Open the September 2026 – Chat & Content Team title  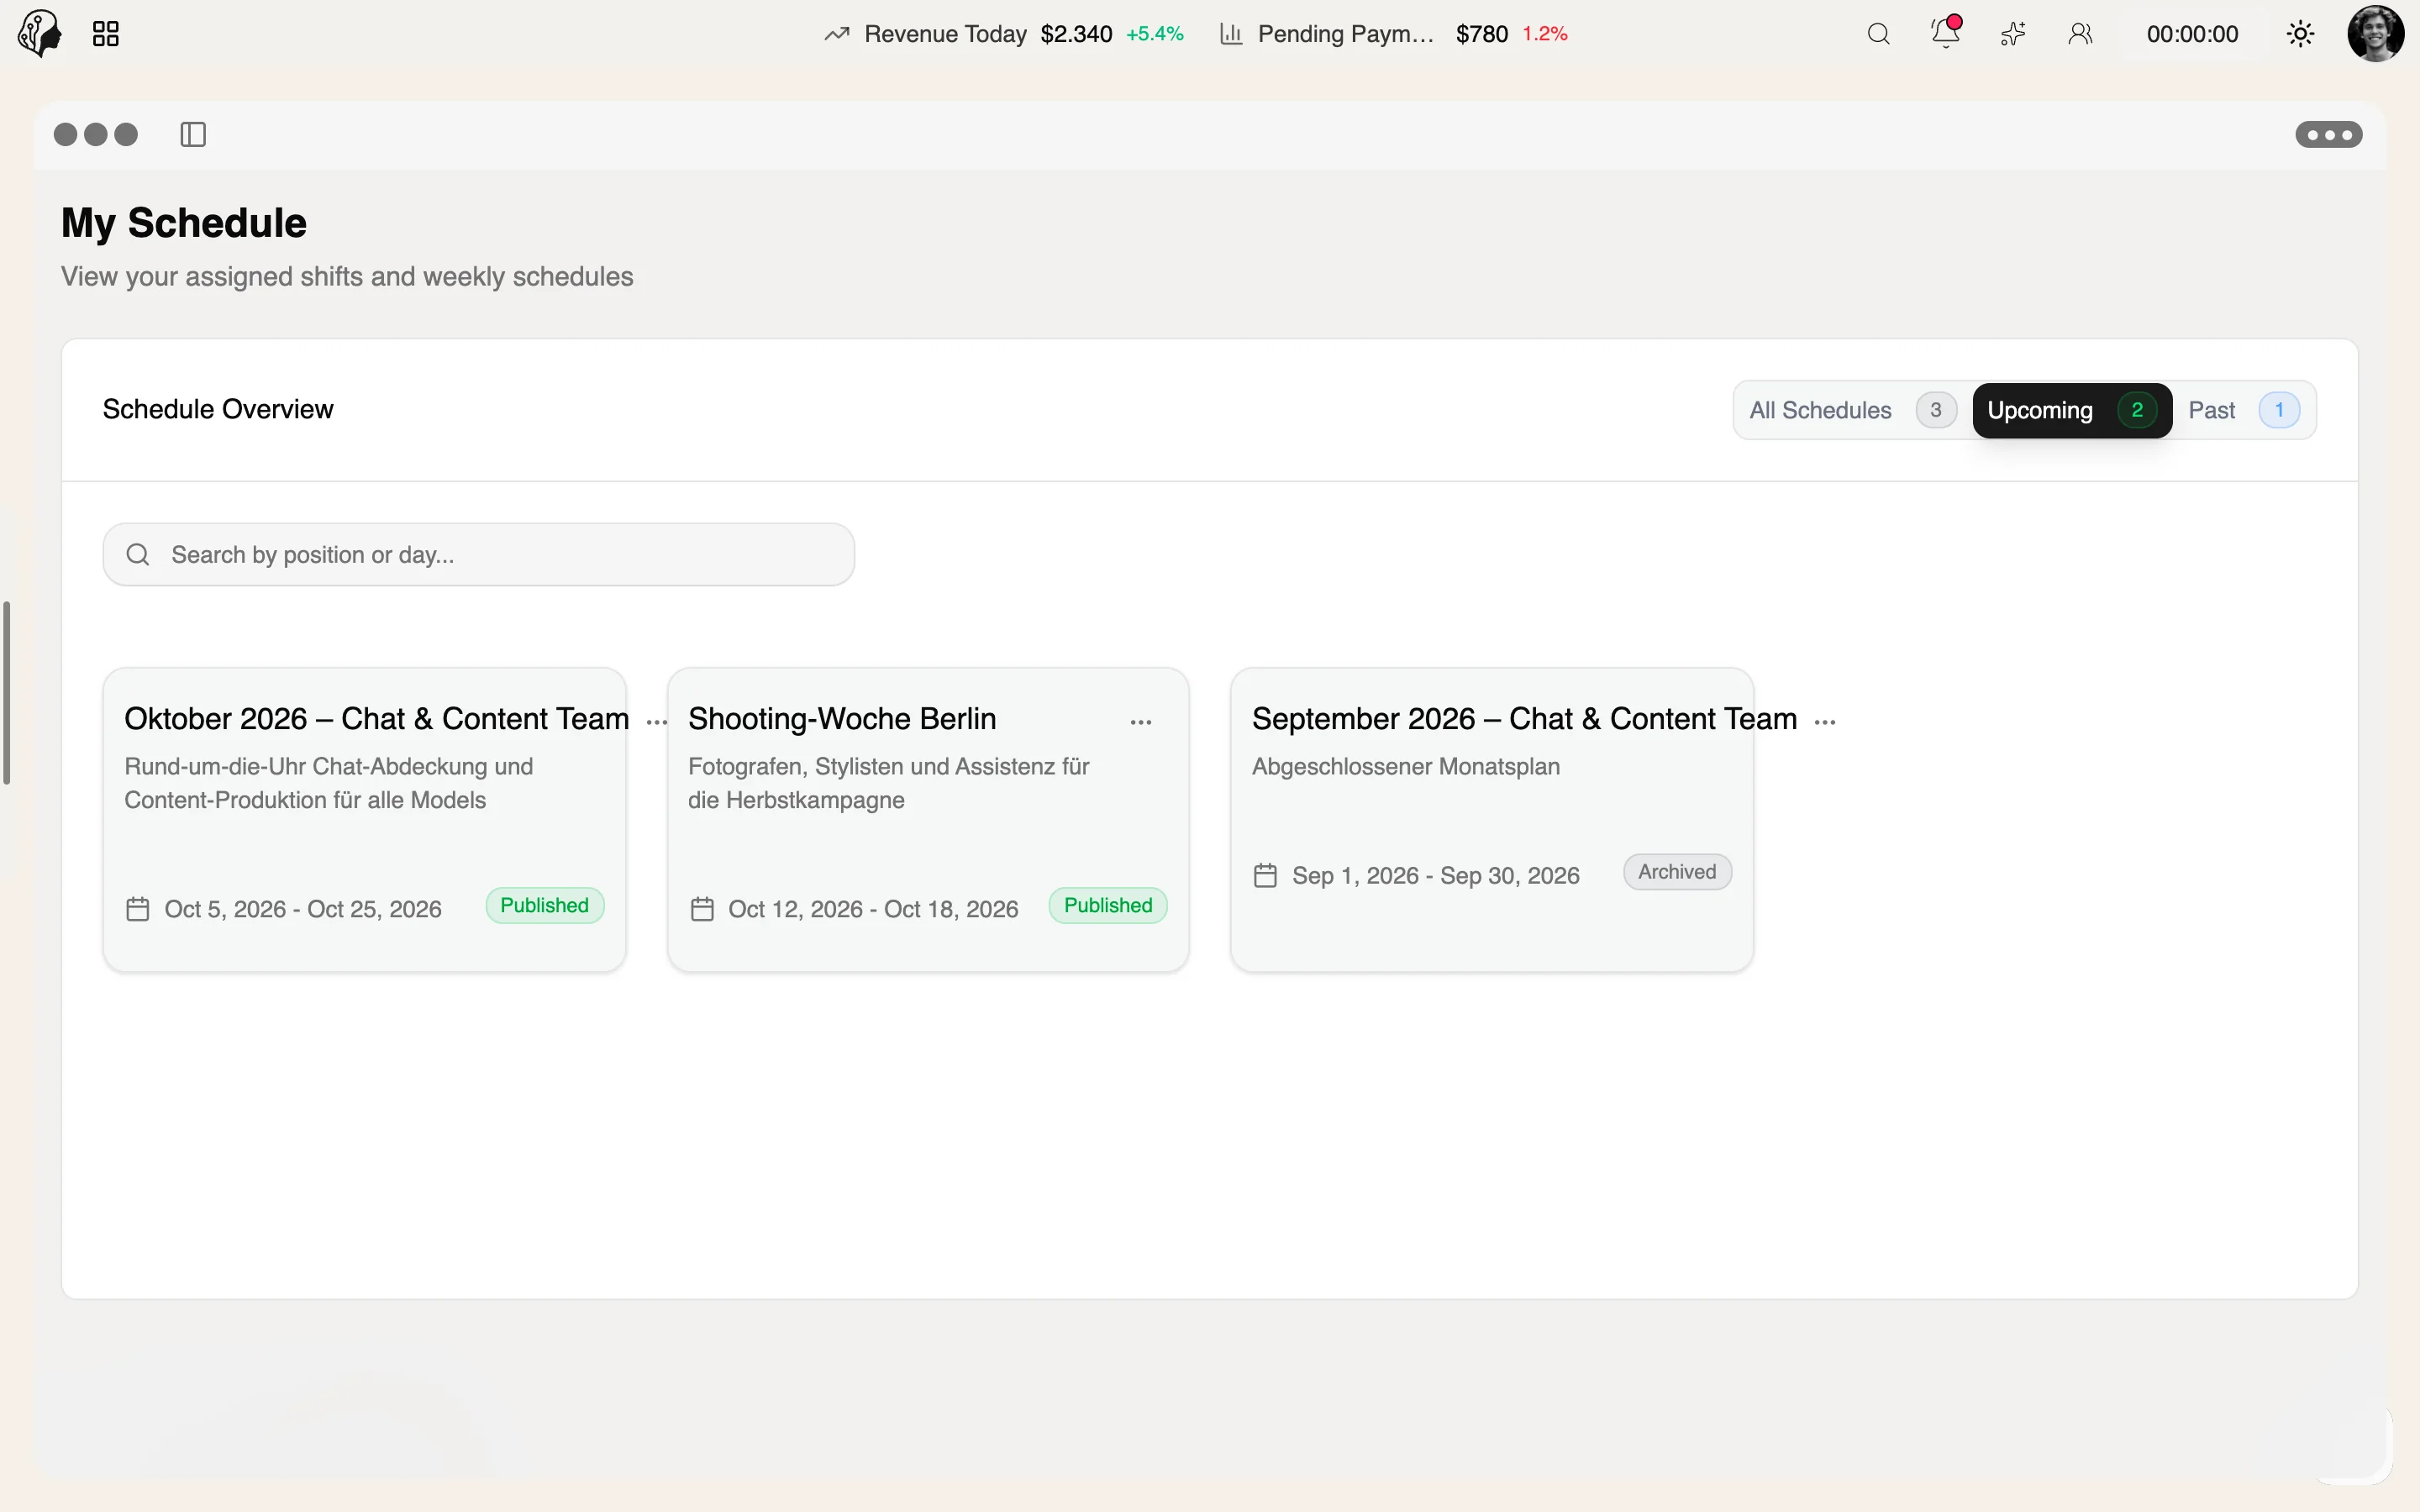coord(1524,719)
